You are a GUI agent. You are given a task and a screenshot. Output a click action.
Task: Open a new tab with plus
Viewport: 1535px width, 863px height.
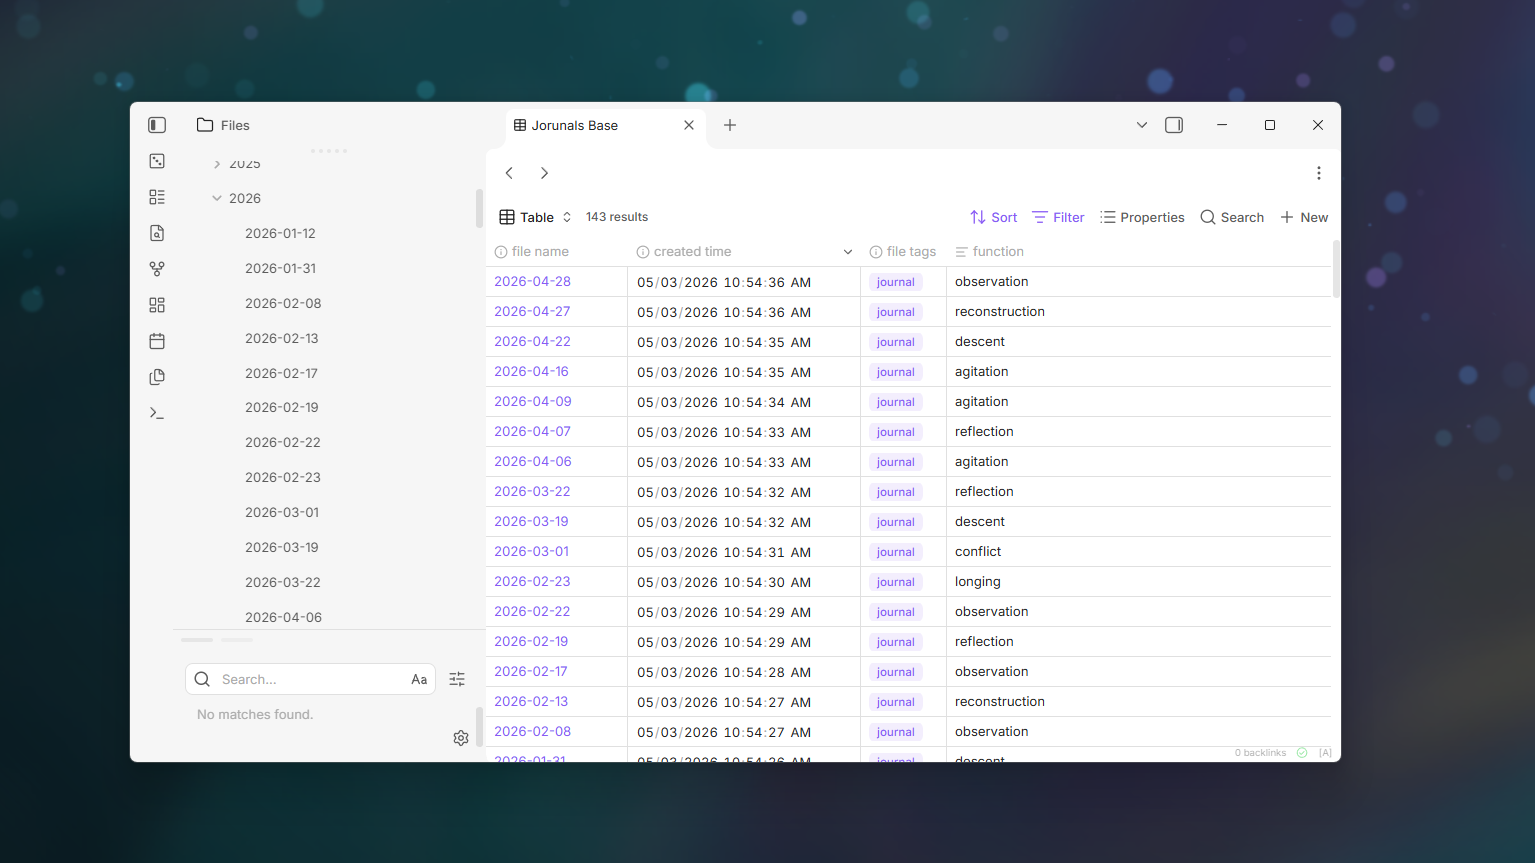(730, 125)
